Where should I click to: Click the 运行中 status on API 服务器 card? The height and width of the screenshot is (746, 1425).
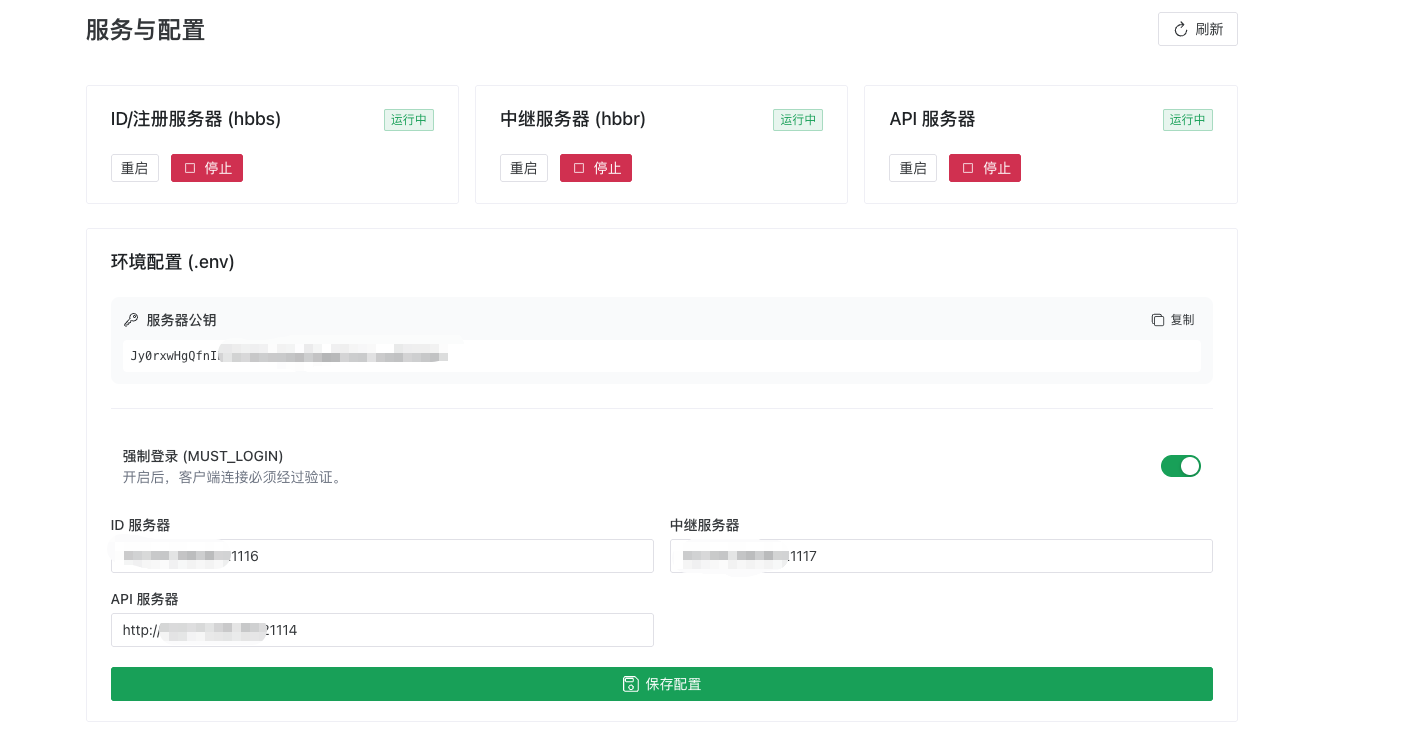[x=1187, y=120]
